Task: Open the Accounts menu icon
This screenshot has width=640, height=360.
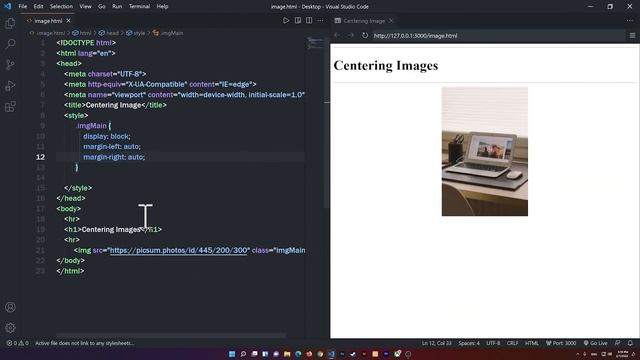Action: click(10, 307)
